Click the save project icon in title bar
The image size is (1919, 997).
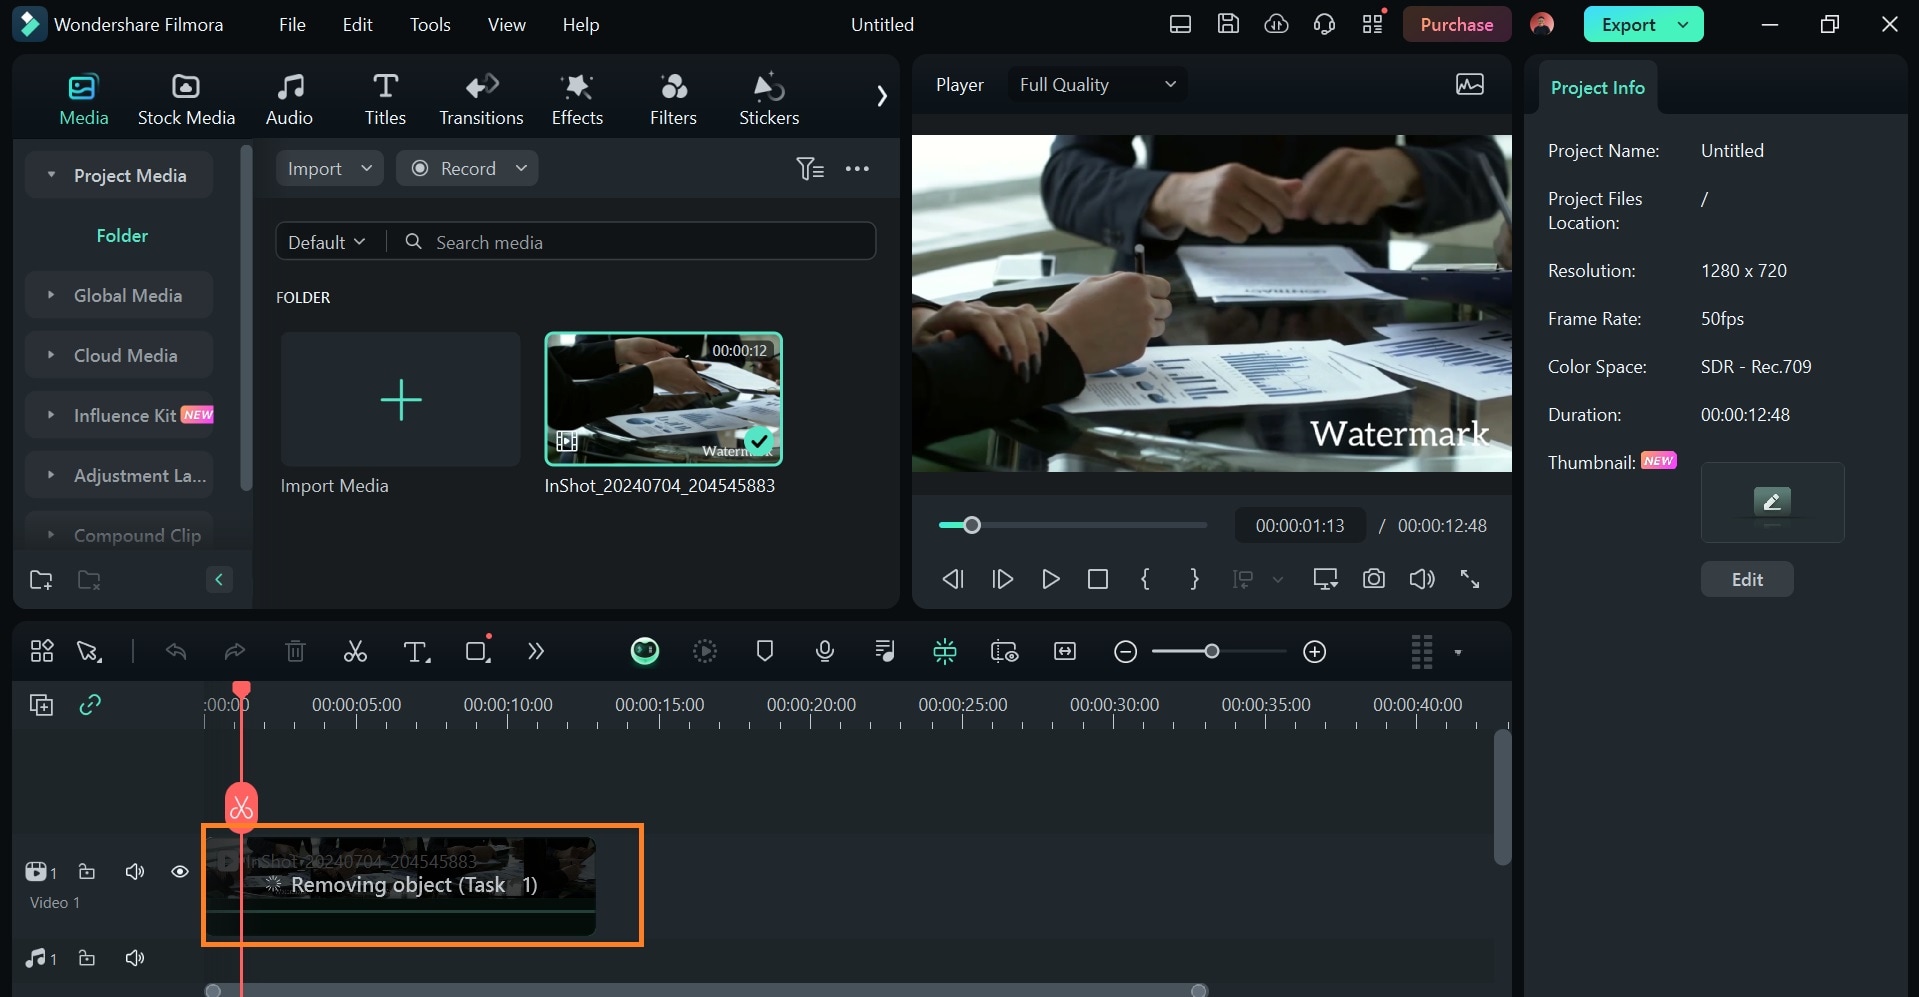coord(1228,24)
